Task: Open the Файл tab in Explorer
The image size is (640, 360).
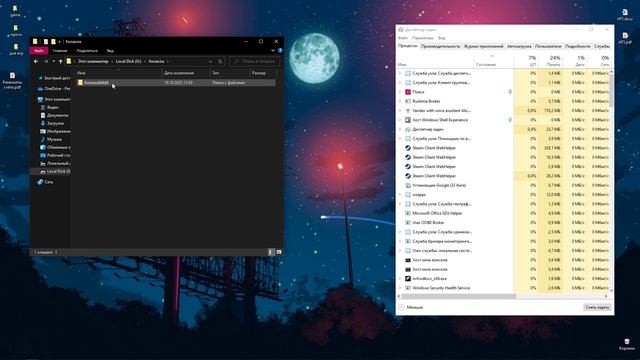Action: pyautogui.click(x=39, y=51)
